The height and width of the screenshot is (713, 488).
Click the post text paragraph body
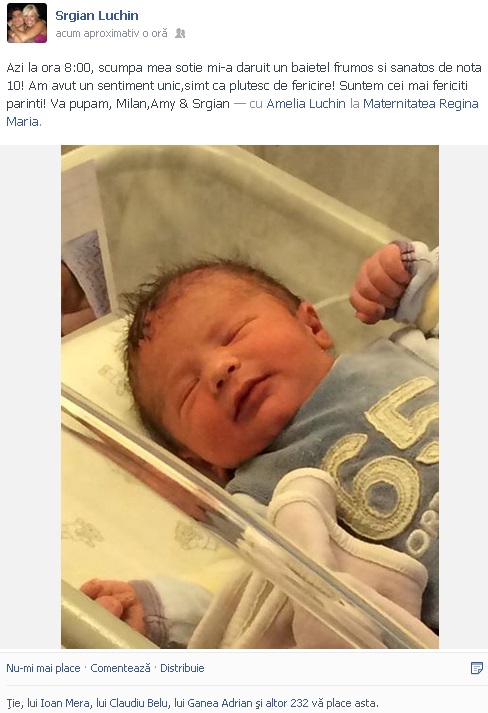click(244, 95)
